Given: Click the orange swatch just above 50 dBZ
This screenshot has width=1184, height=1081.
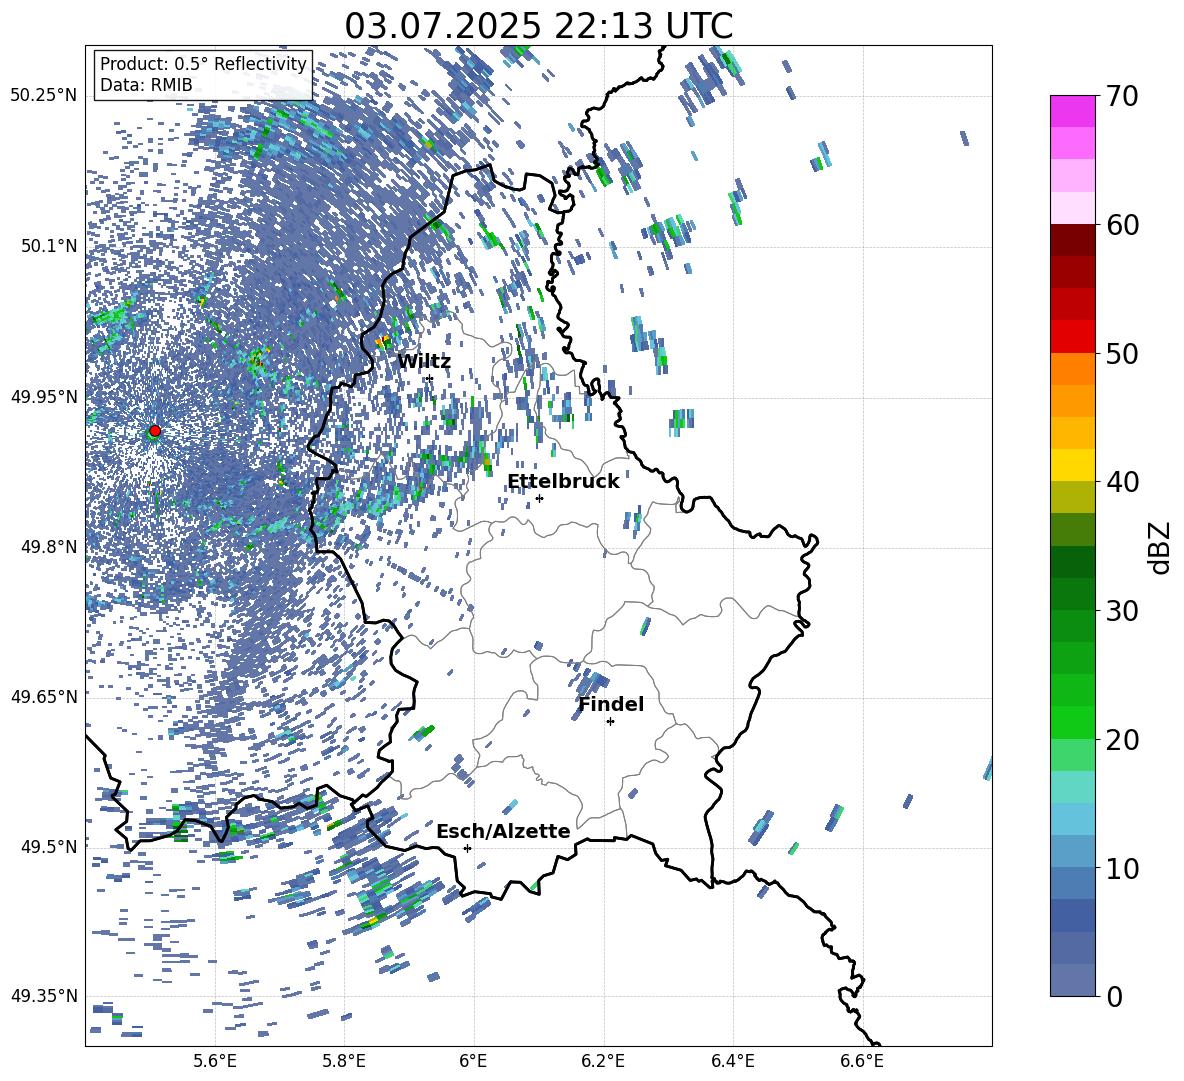Looking at the screenshot, I should tap(1072, 368).
